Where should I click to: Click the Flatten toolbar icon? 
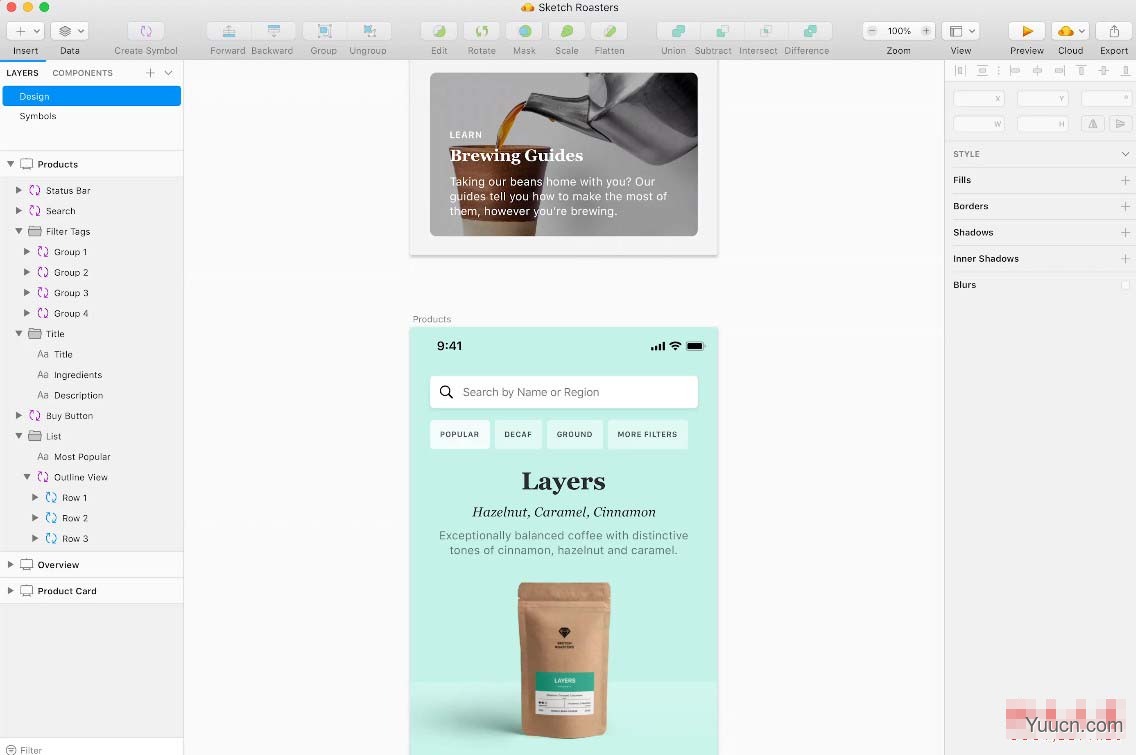[x=609, y=32]
